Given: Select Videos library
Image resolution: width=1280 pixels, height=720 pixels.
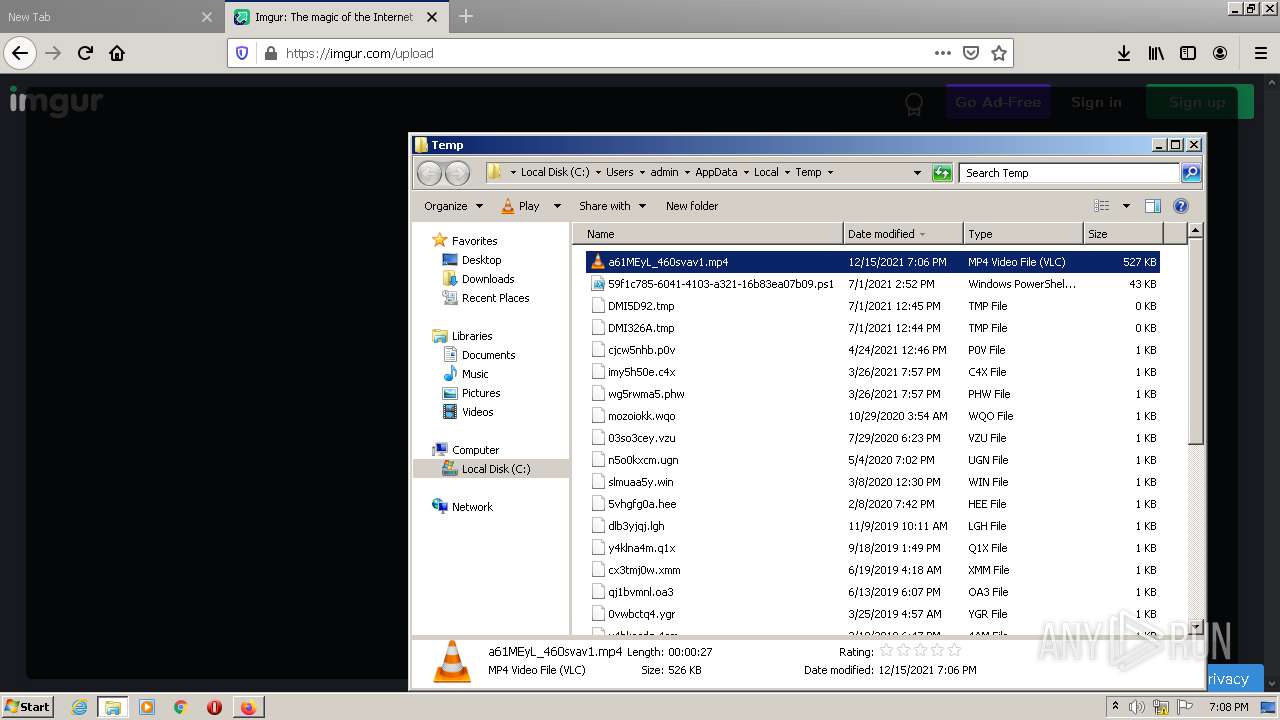Looking at the screenshot, I should click(477, 412).
